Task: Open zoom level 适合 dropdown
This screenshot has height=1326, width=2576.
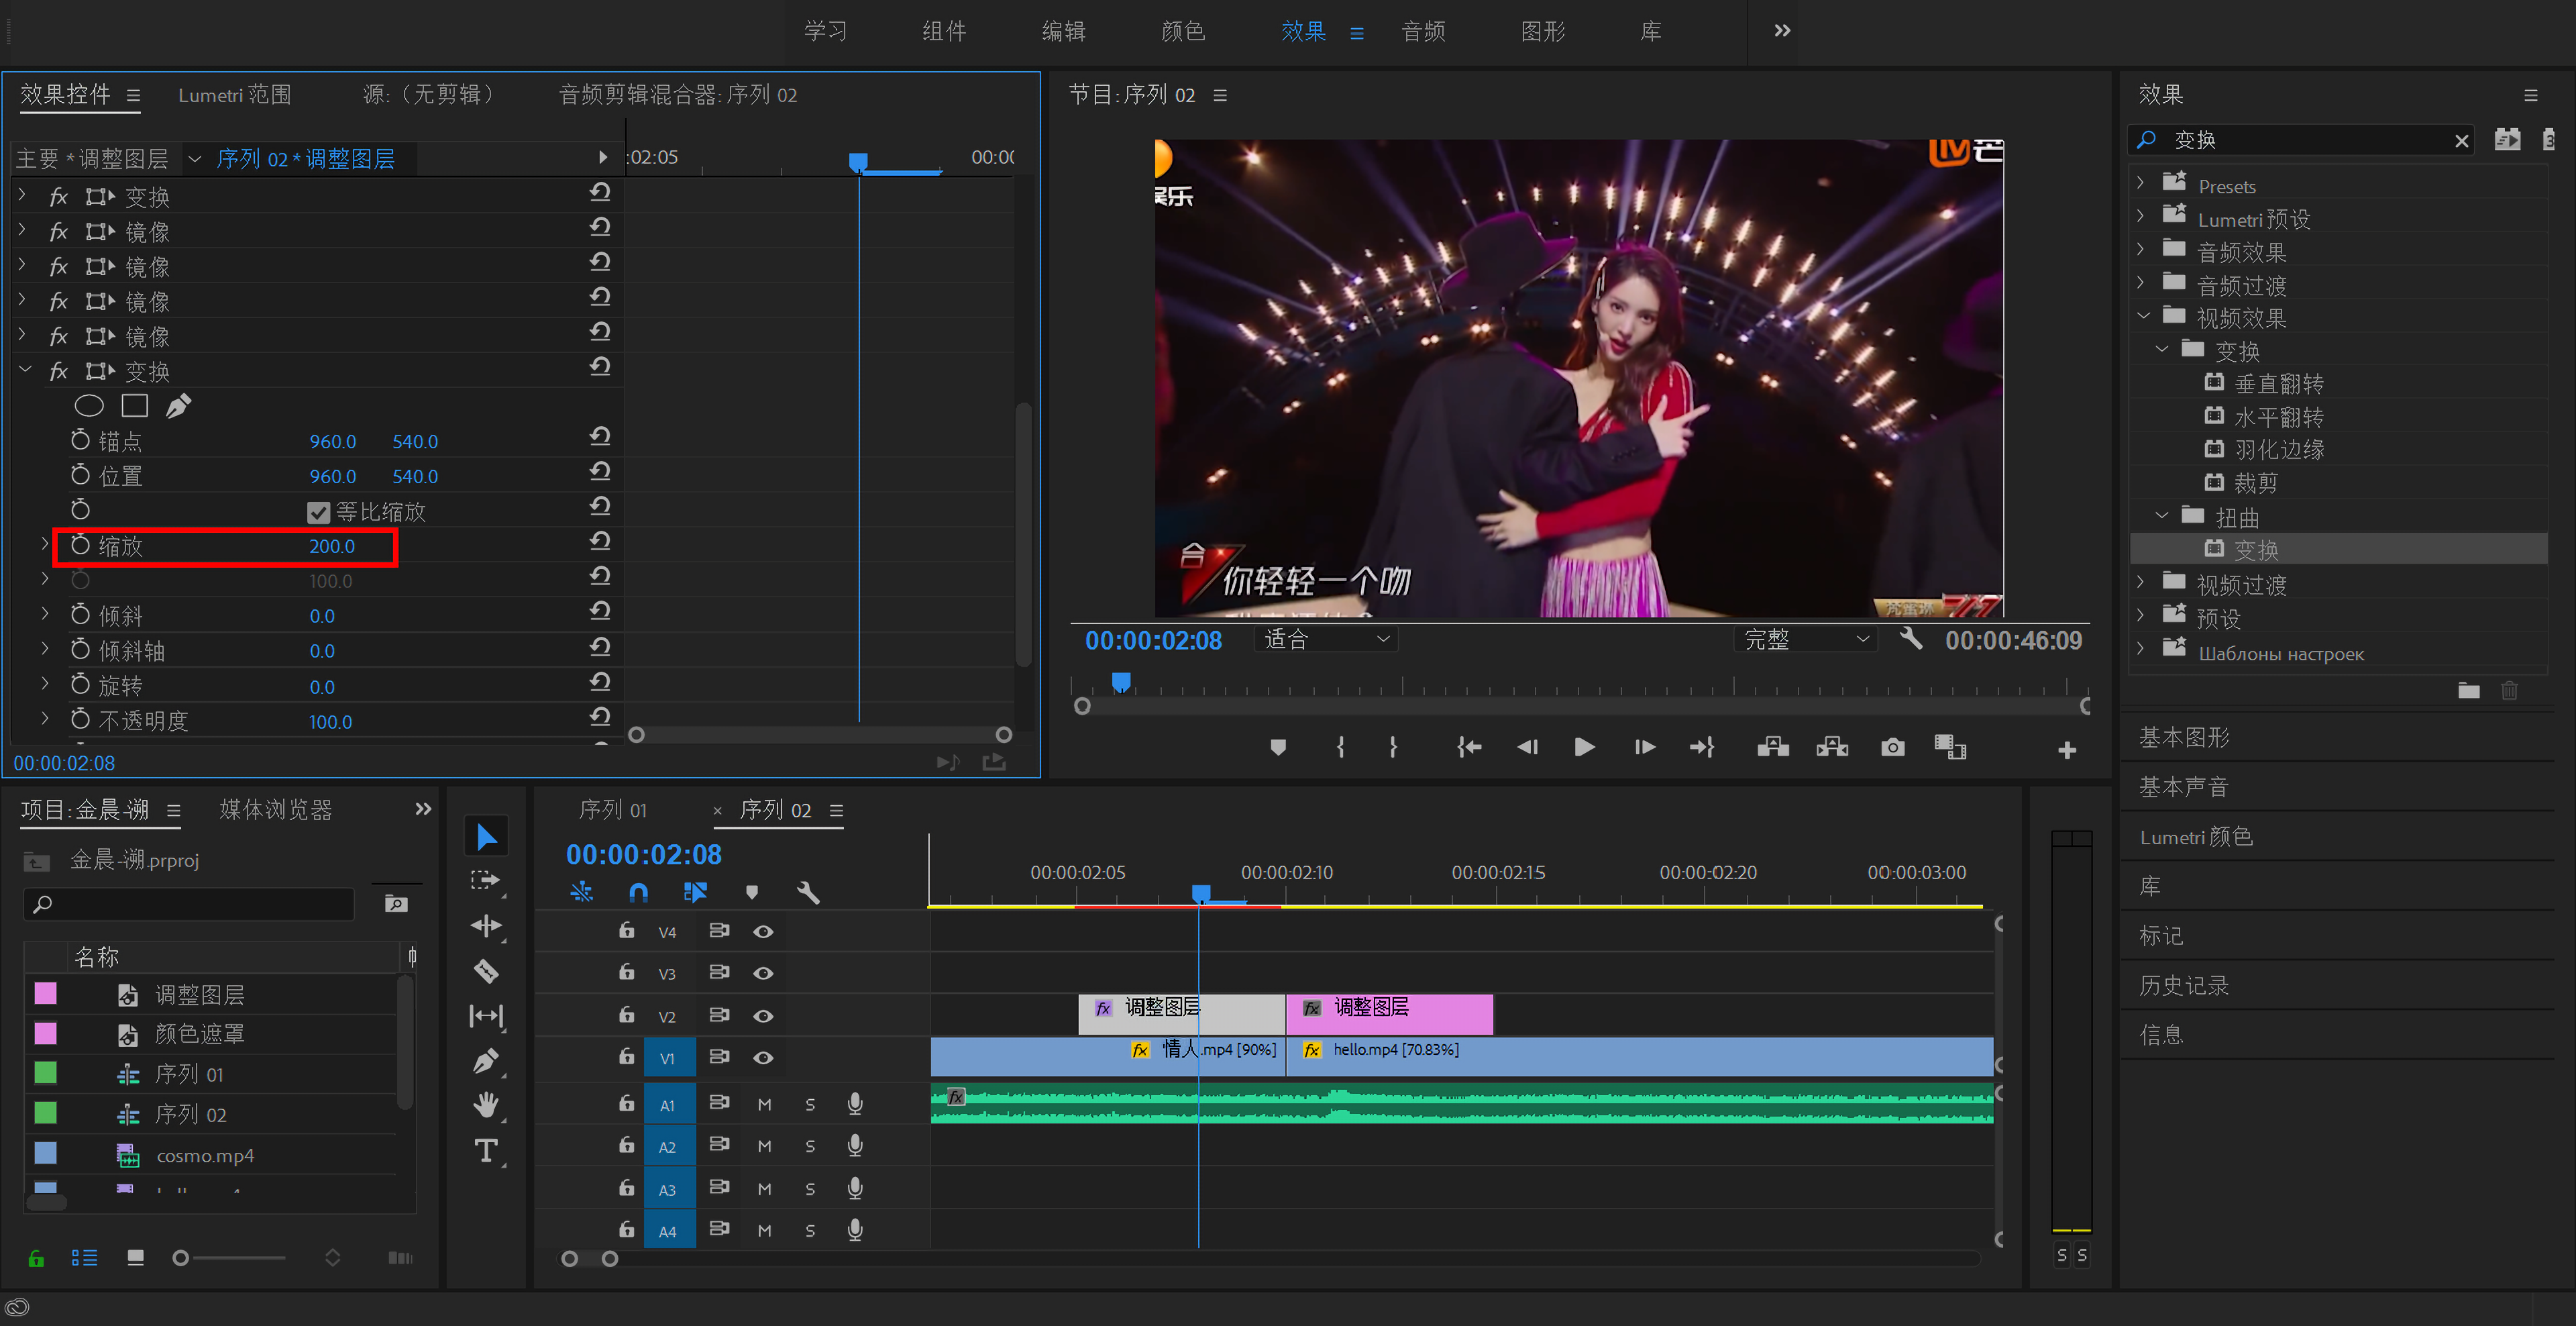Action: [1326, 639]
